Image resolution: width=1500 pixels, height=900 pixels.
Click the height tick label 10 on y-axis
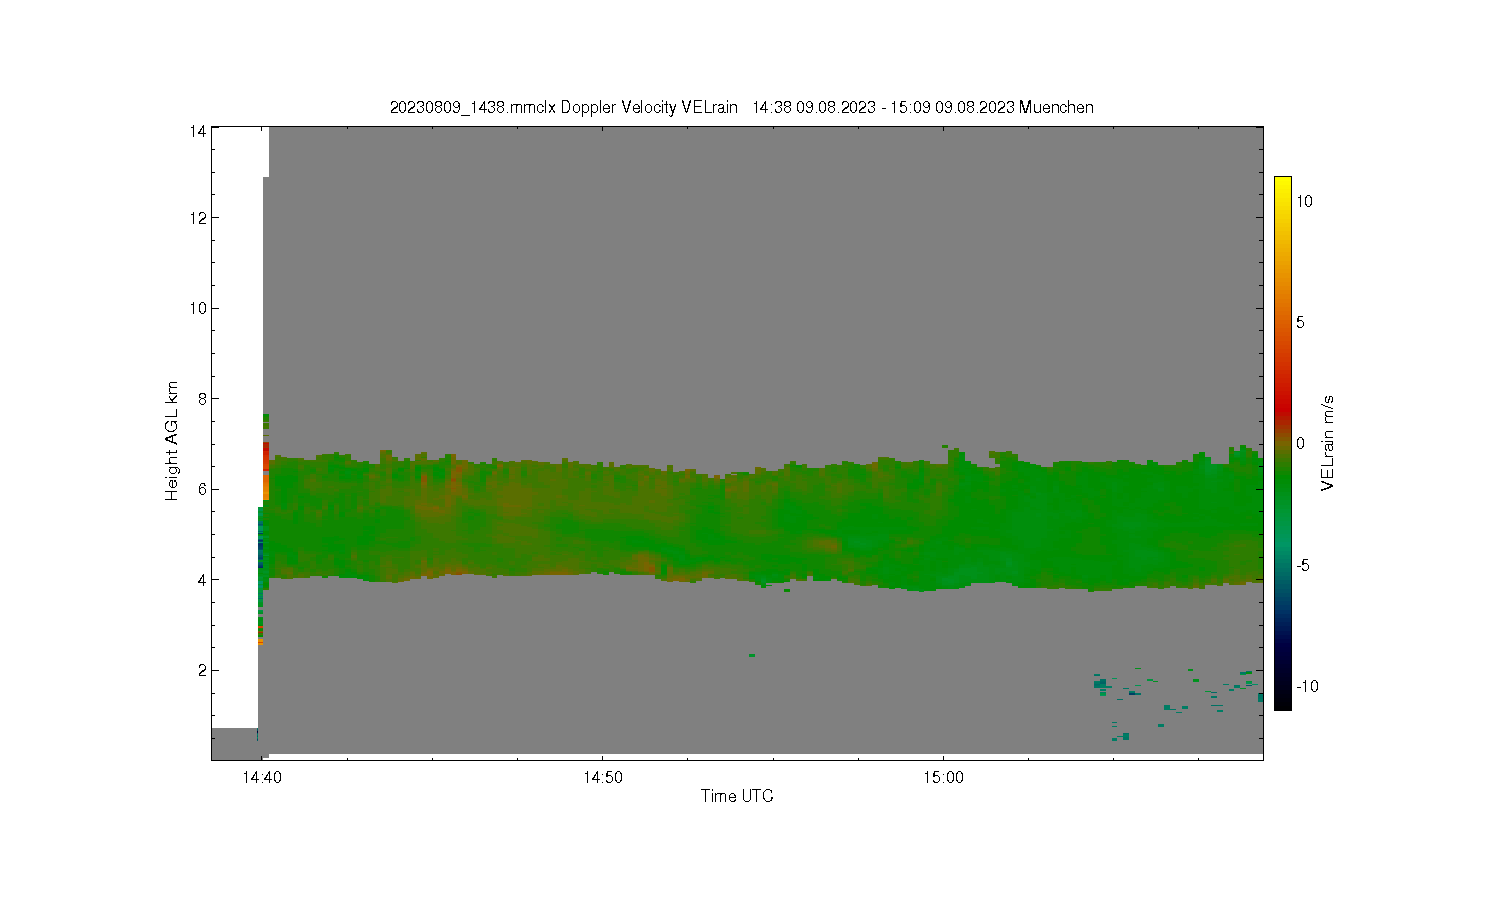coord(198,308)
